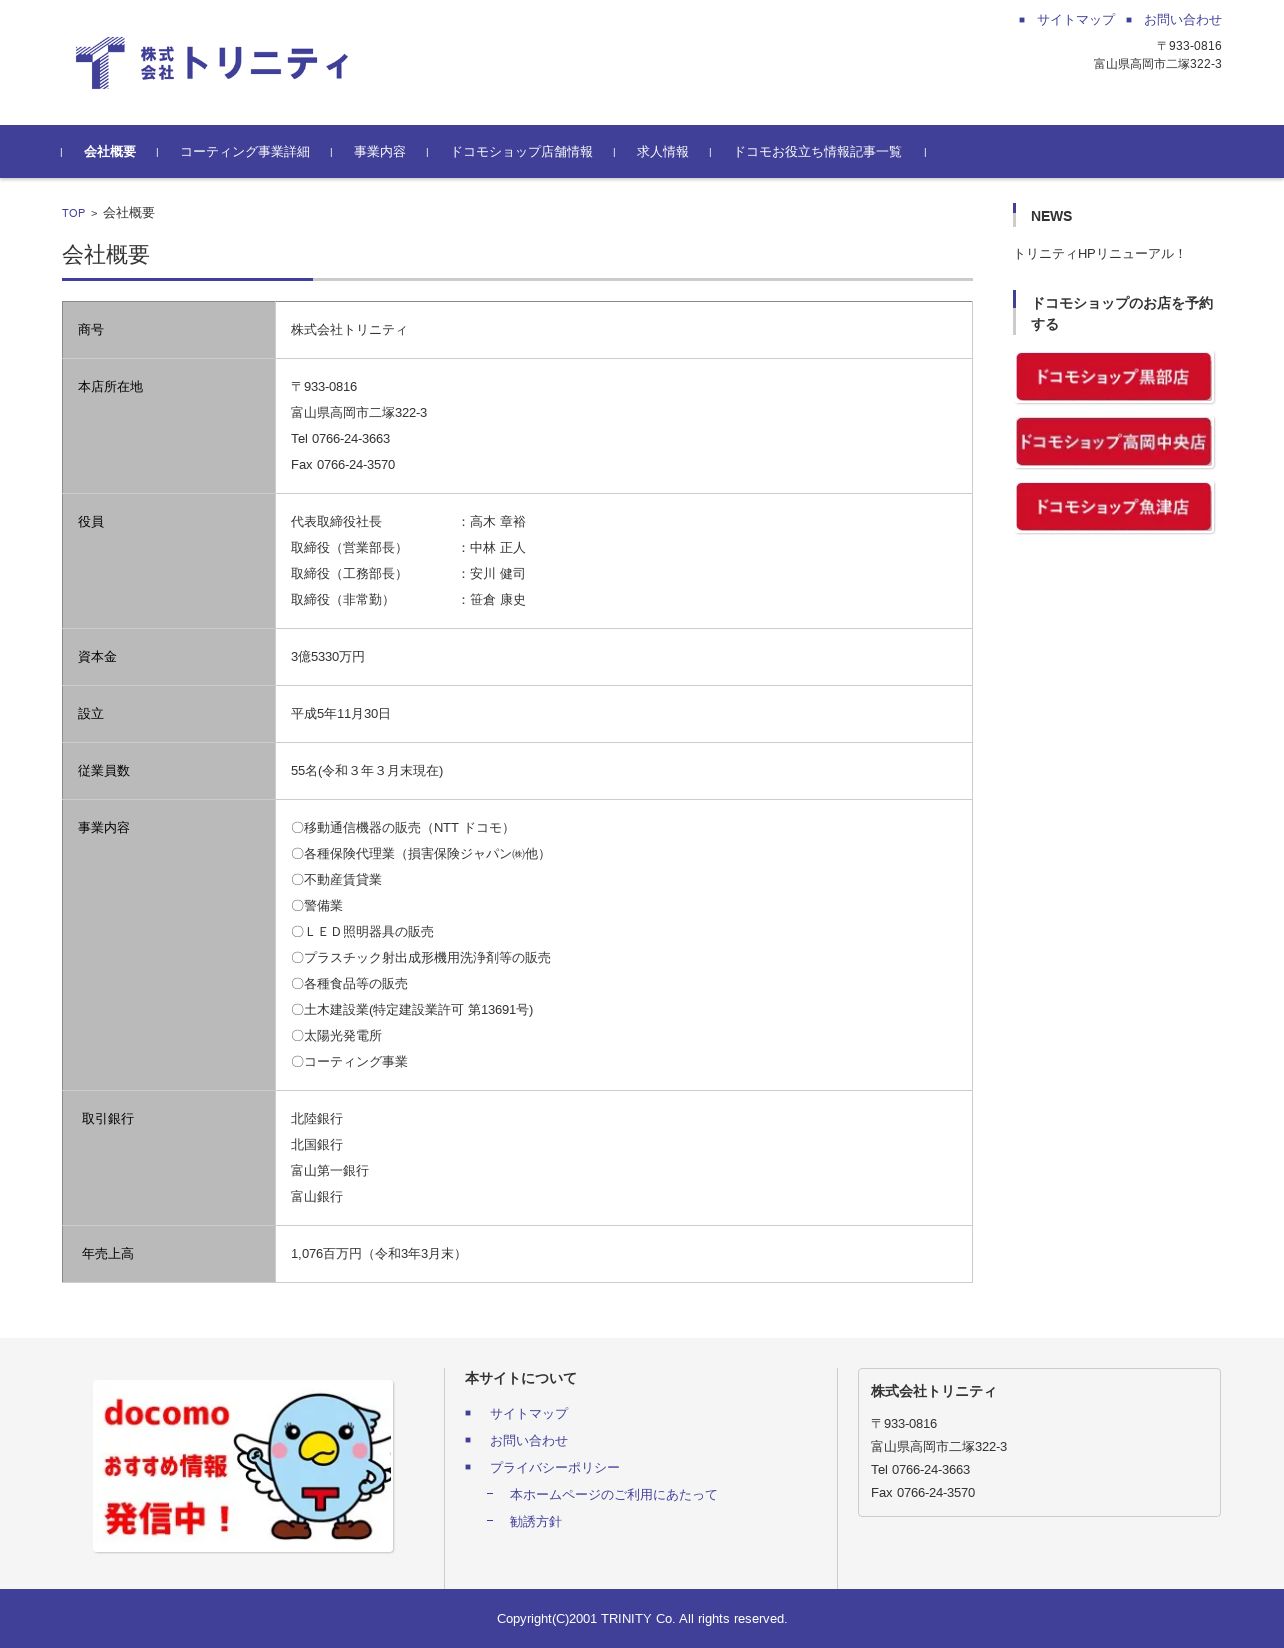Screen dimensions: 1284x1648
Task: Click the 1,076百万円 sales value
Action: click(377, 1254)
